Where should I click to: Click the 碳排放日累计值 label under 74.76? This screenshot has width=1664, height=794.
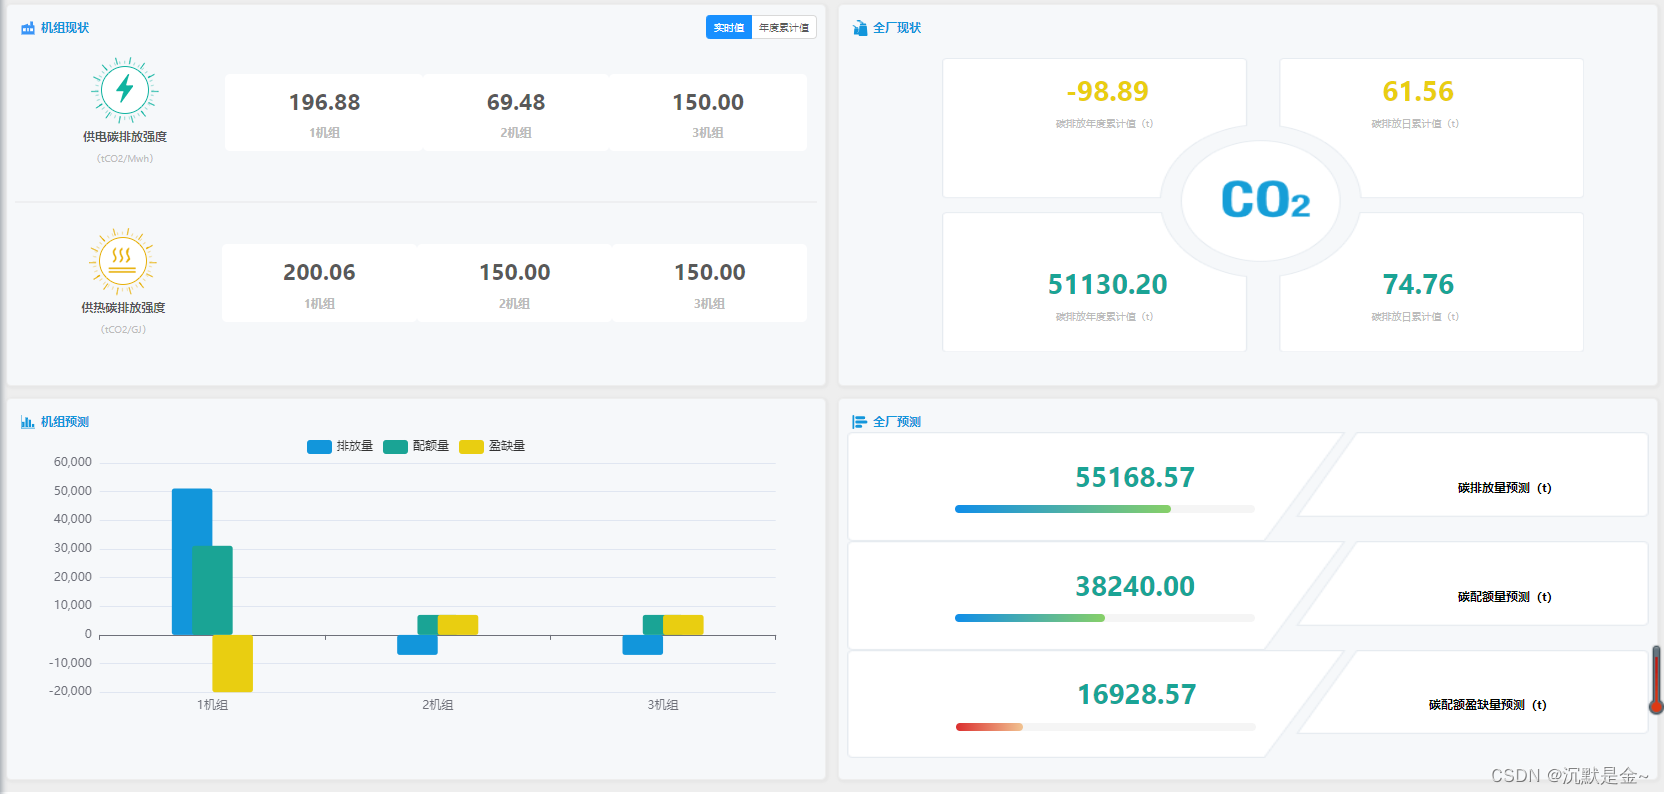[1414, 317]
